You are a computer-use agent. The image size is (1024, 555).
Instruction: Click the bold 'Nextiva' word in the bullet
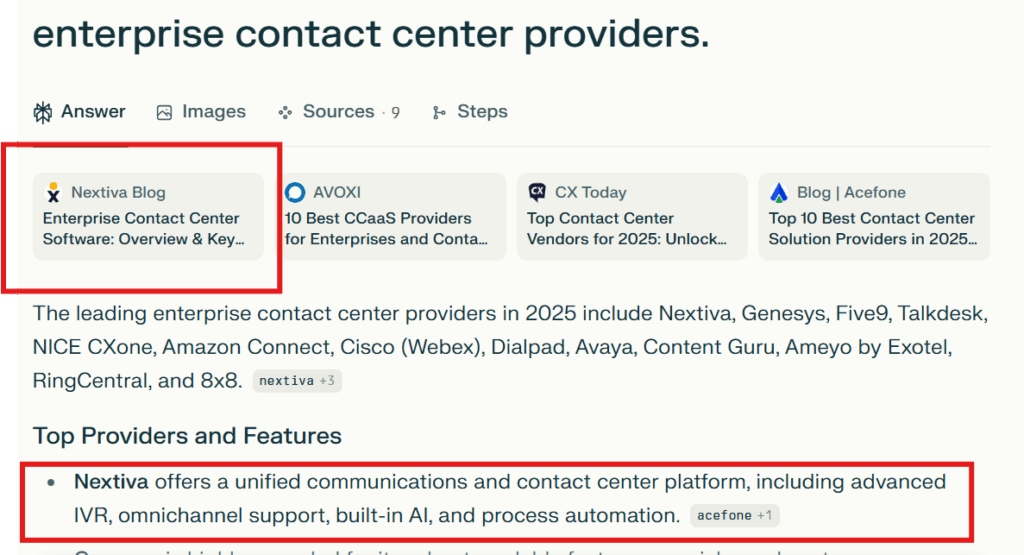click(x=111, y=481)
